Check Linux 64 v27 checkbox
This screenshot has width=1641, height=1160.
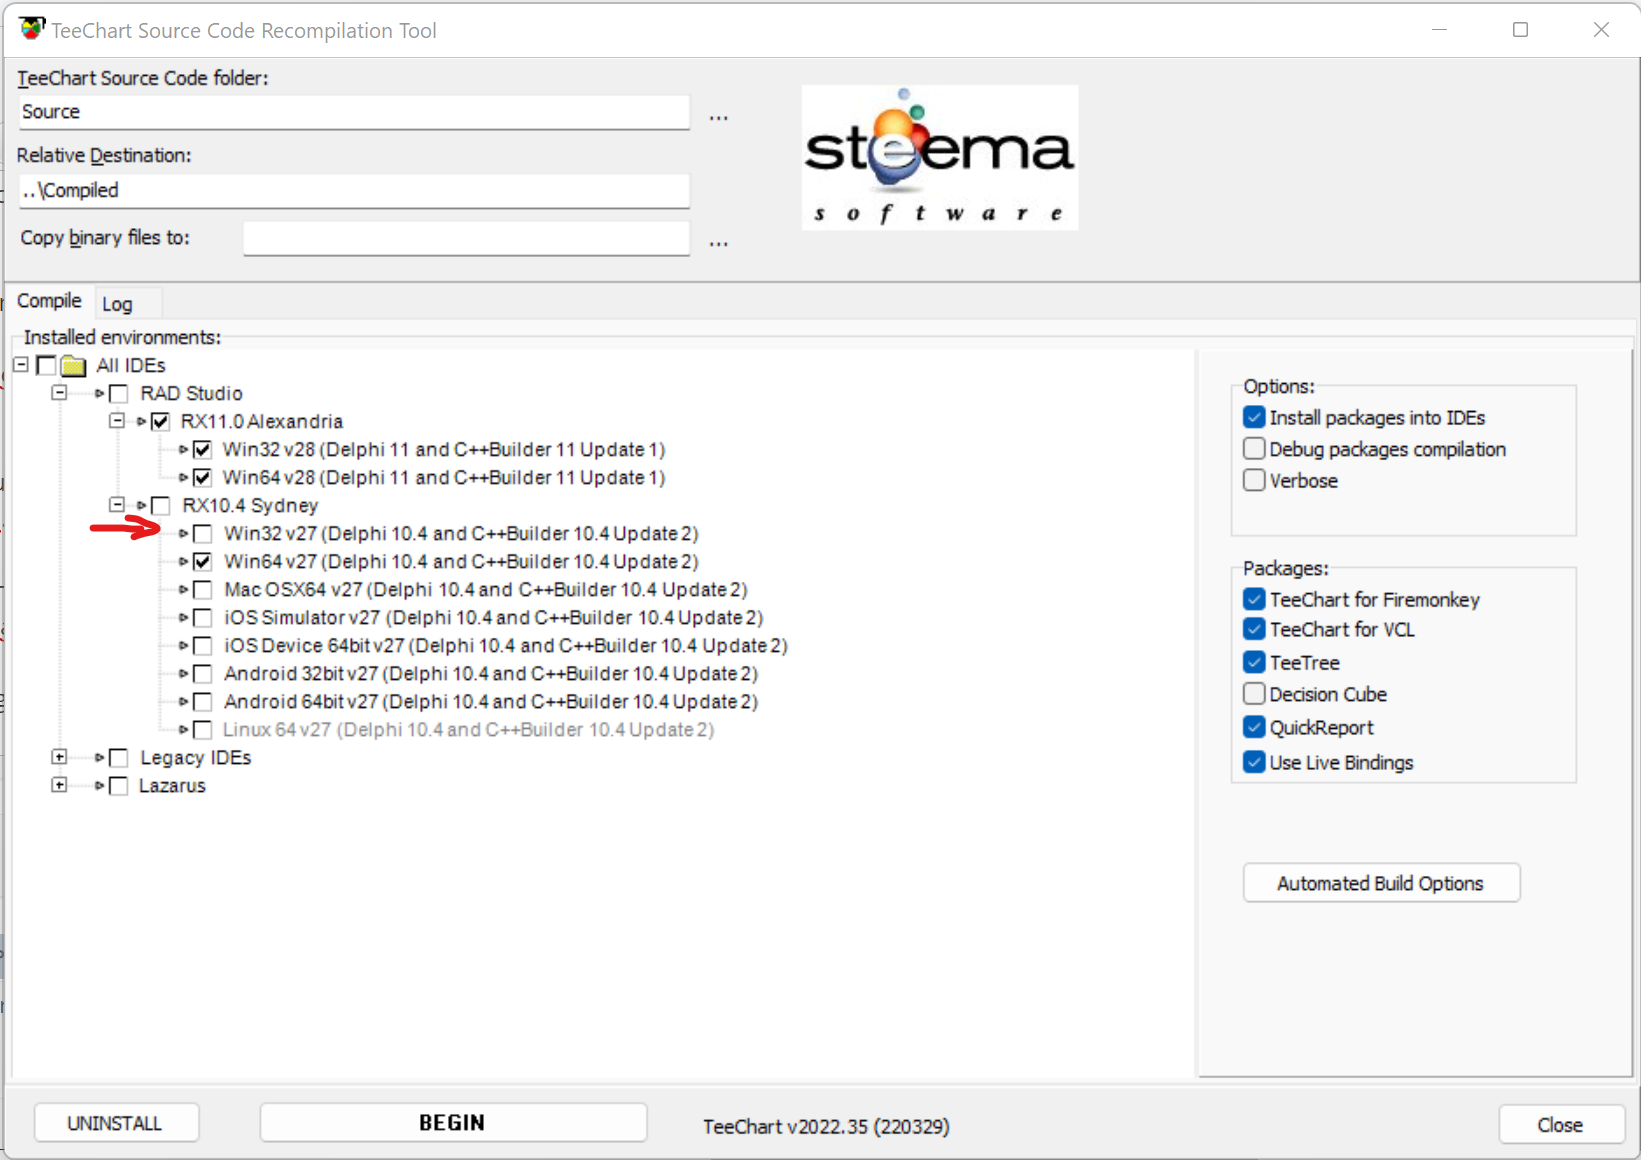pos(203,729)
